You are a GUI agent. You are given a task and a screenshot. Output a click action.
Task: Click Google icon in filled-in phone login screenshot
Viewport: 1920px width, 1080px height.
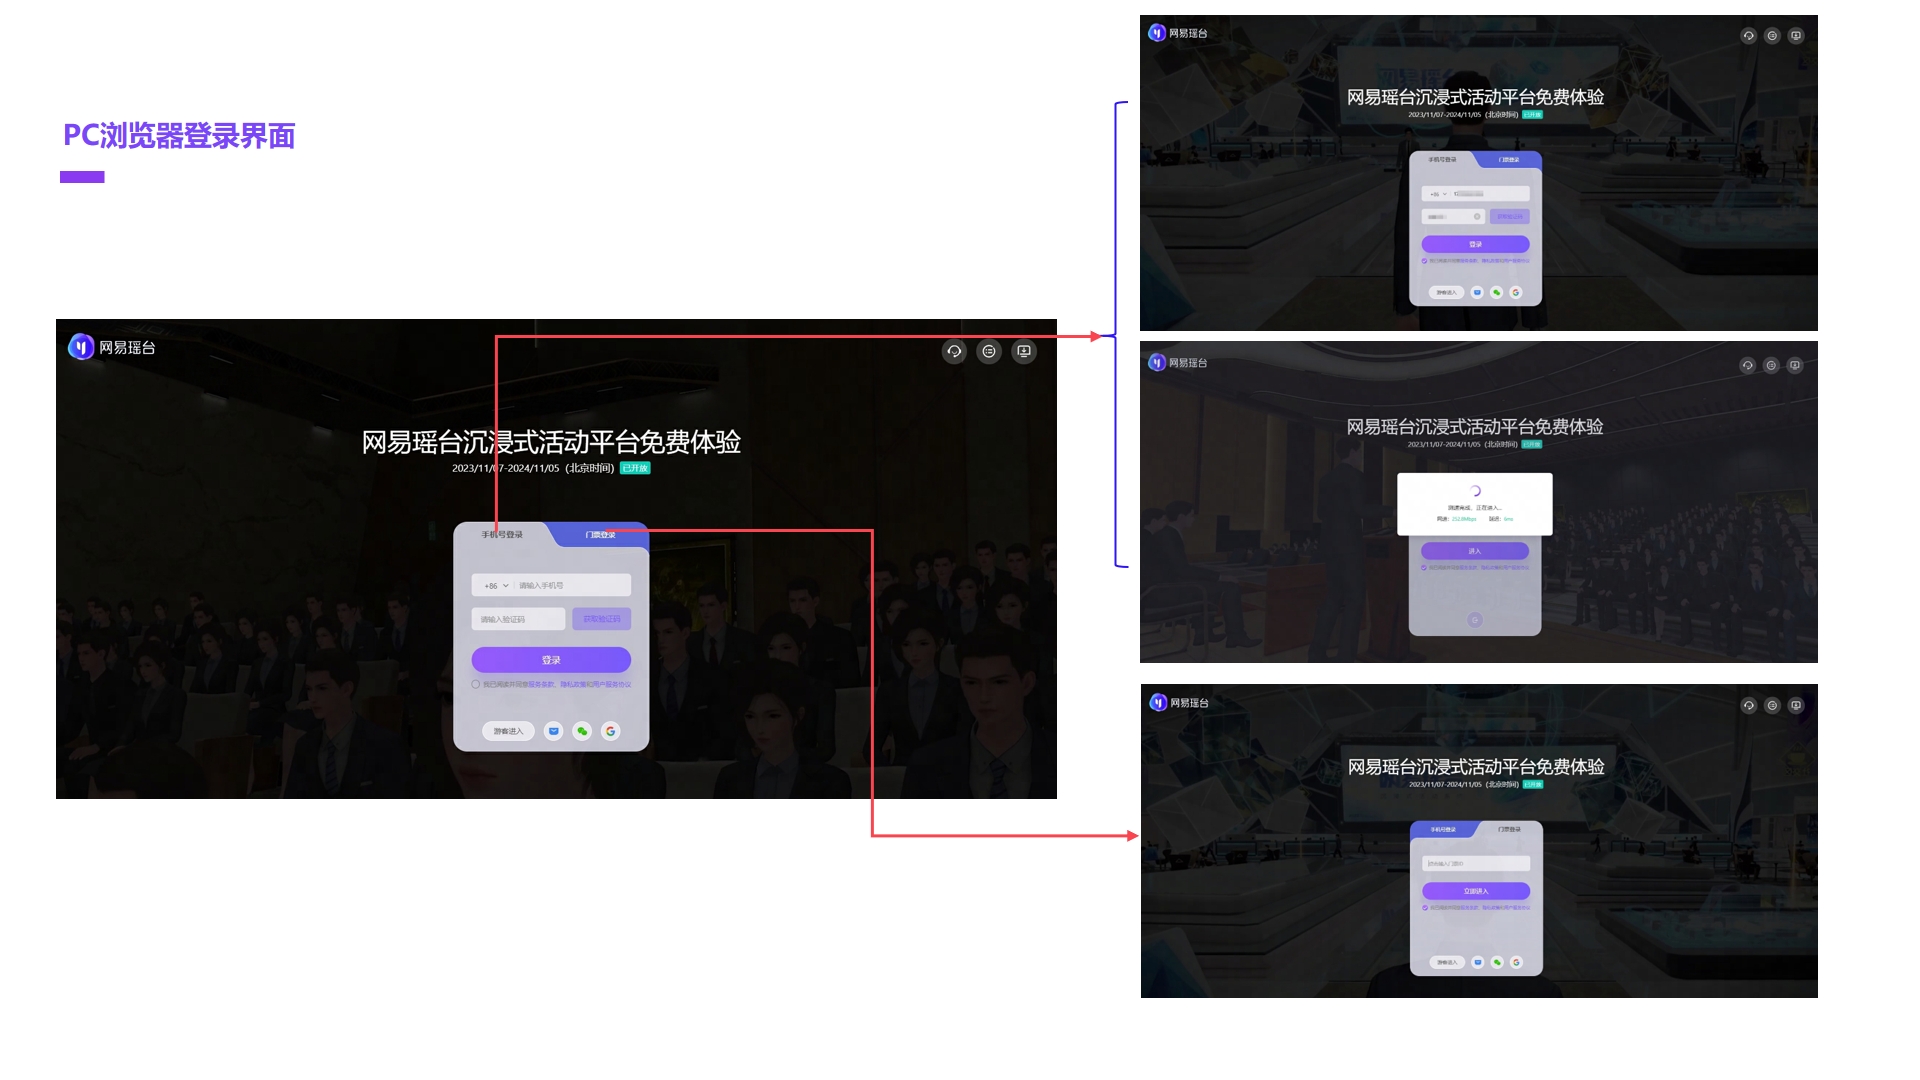pos(1516,292)
